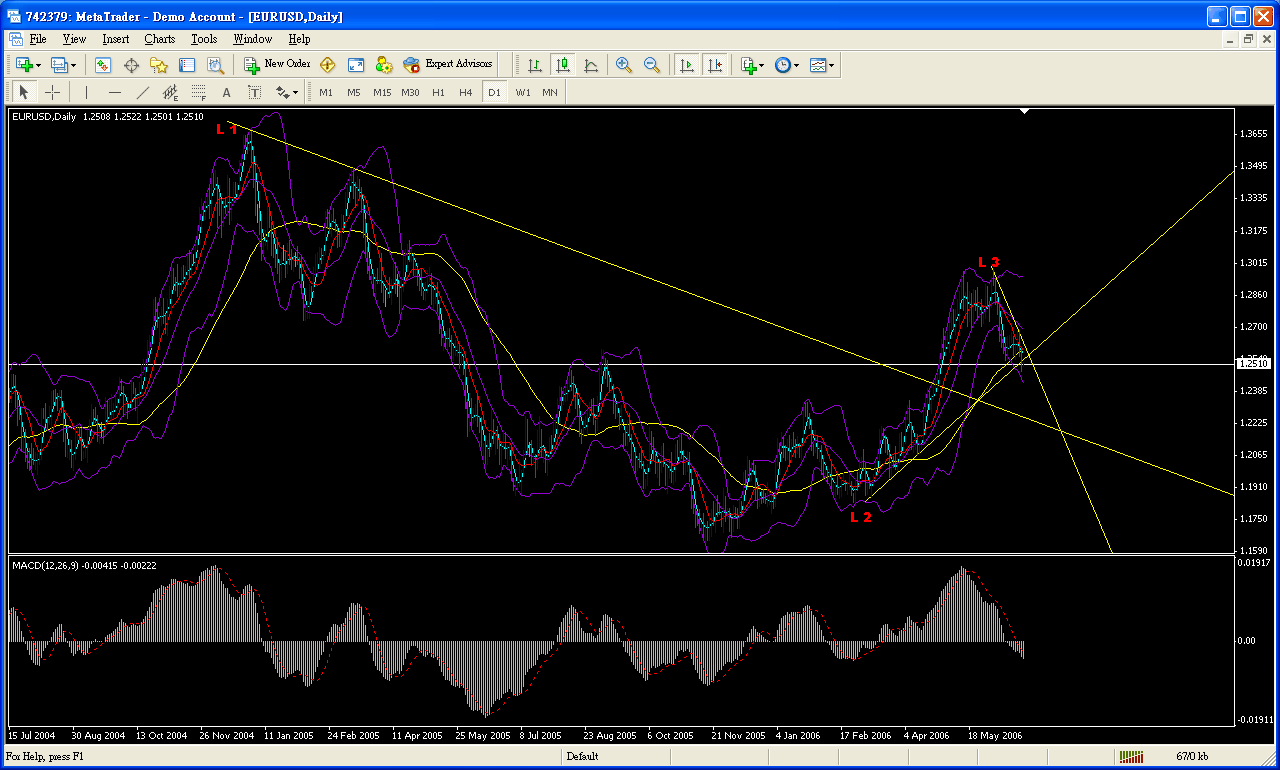Open the Help menu
This screenshot has width=1280, height=770.
click(x=299, y=39)
